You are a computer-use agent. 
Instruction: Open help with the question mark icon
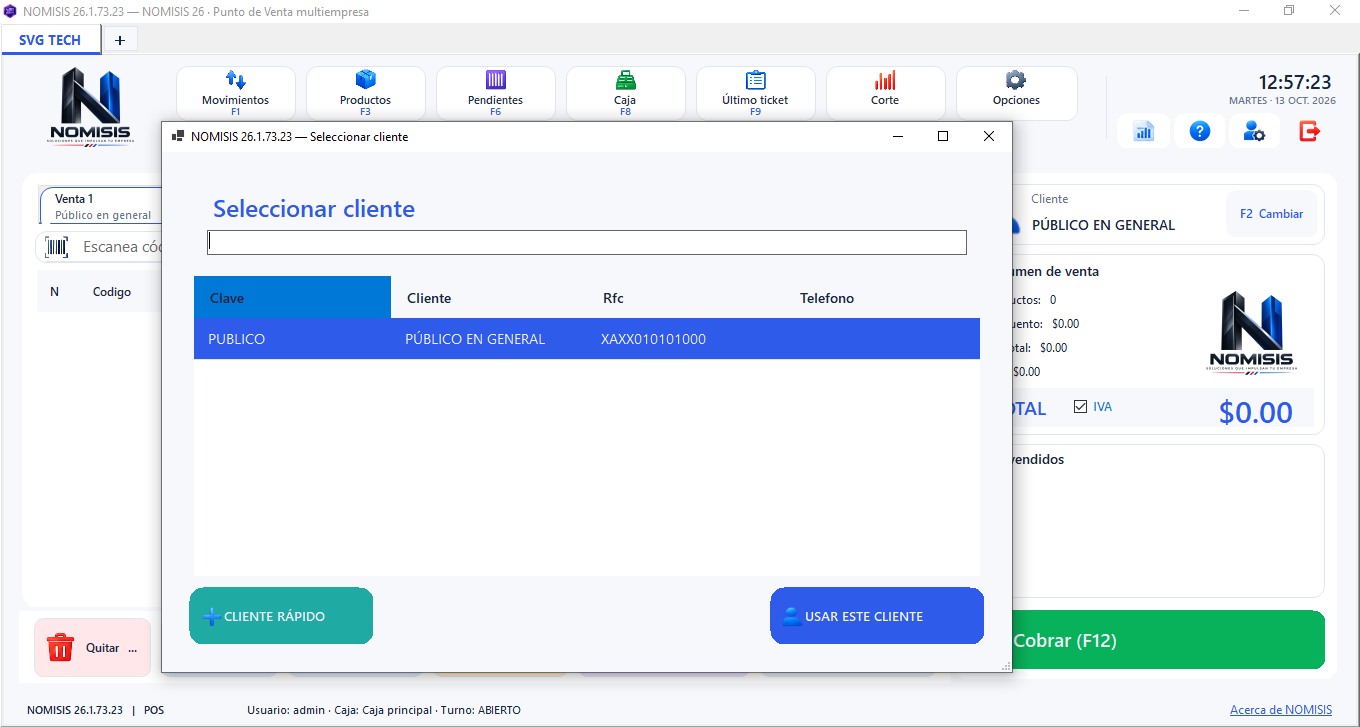pyautogui.click(x=1200, y=131)
